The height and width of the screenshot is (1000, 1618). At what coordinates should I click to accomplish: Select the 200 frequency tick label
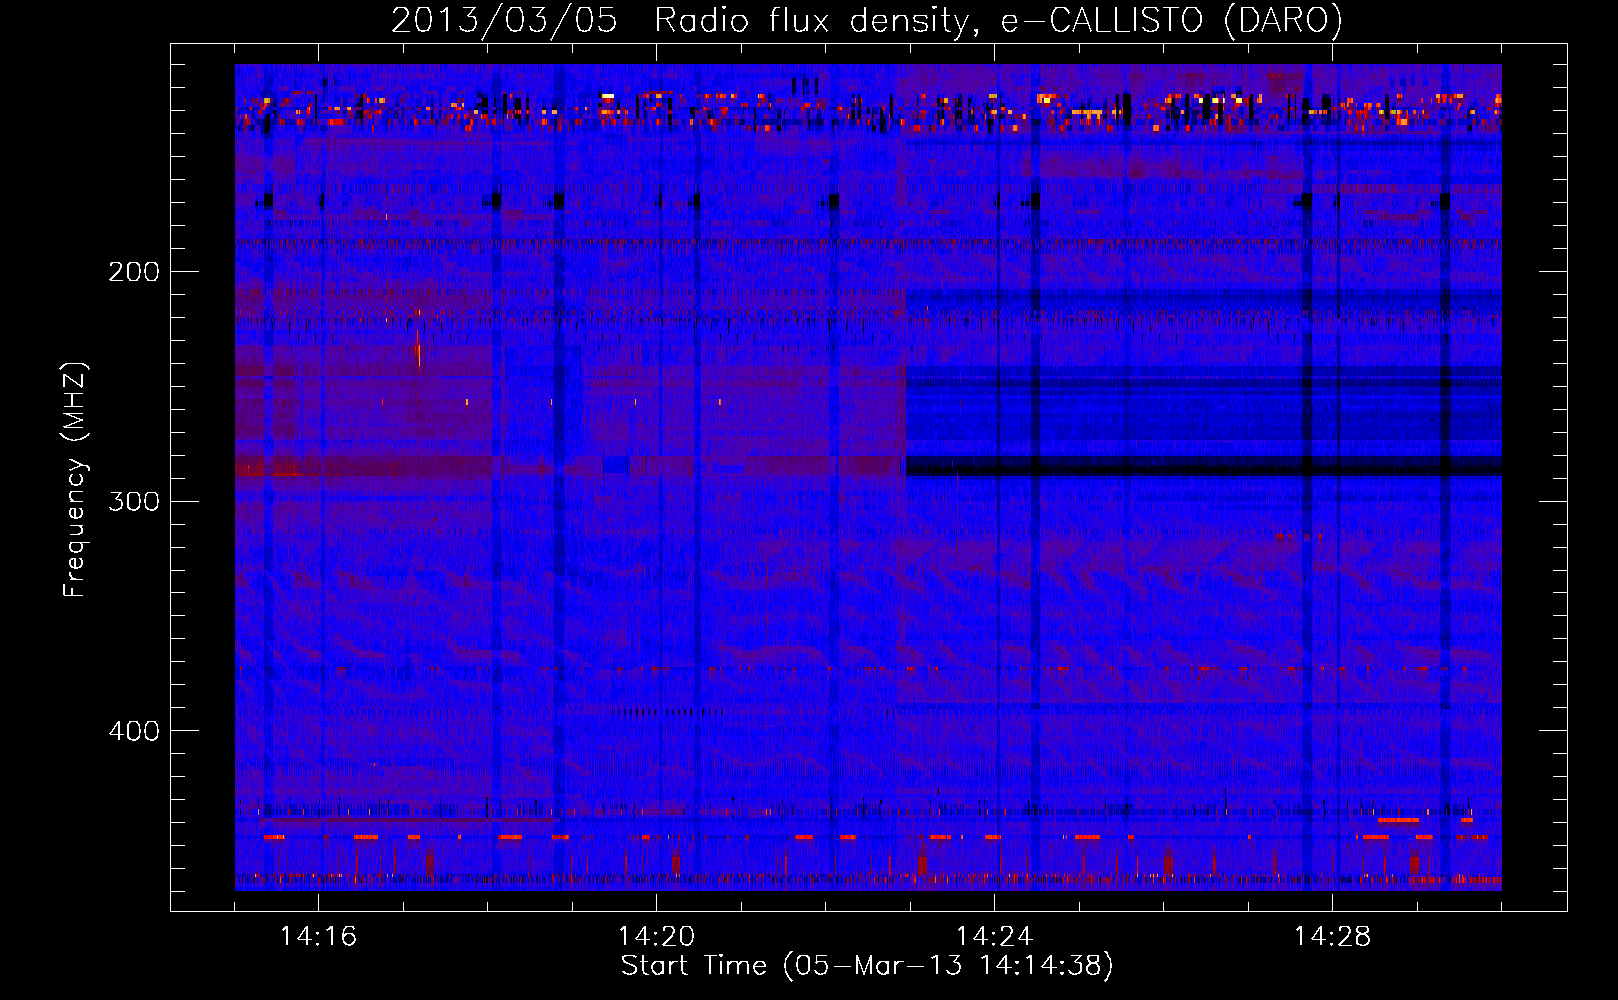[x=134, y=272]
